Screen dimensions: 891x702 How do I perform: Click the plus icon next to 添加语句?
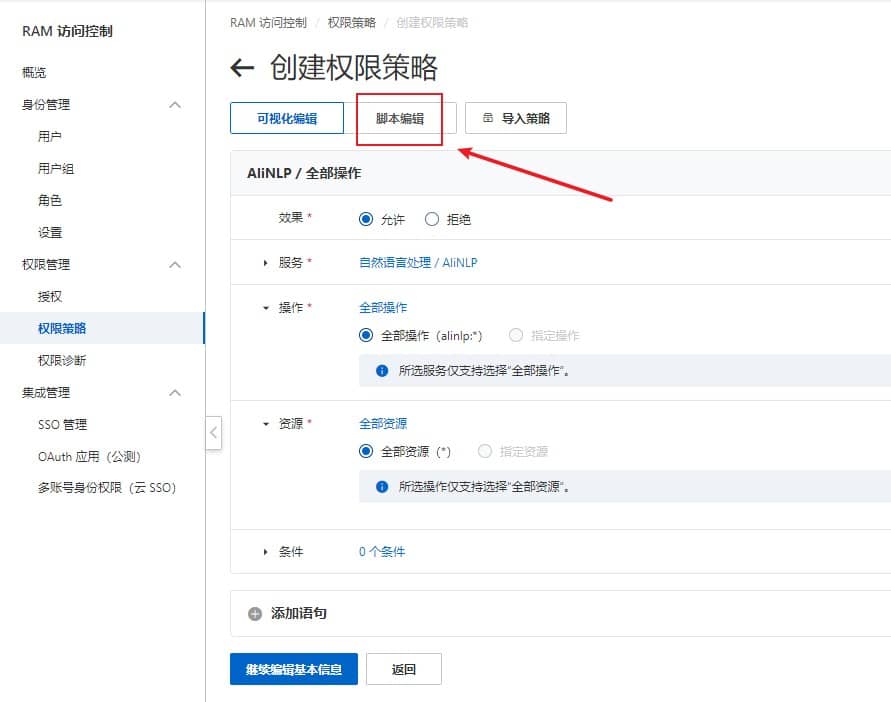click(x=255, y=614)
